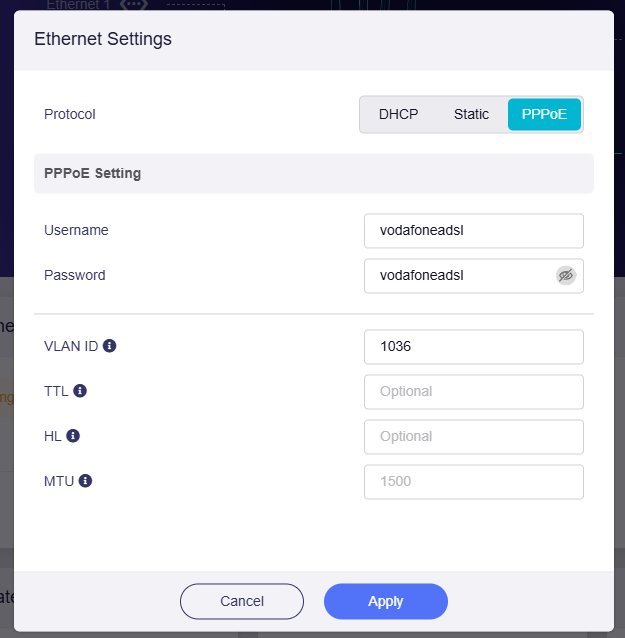The width and height of the screenshot is (625, 638).
Task: Click the TTL info icon
Action: 80,391
